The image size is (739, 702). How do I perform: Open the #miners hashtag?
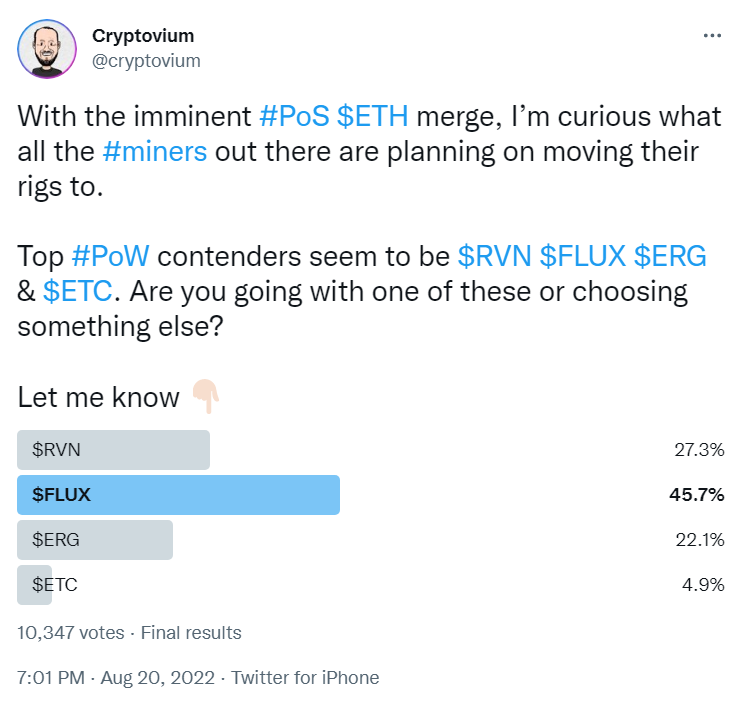point(154,152)
